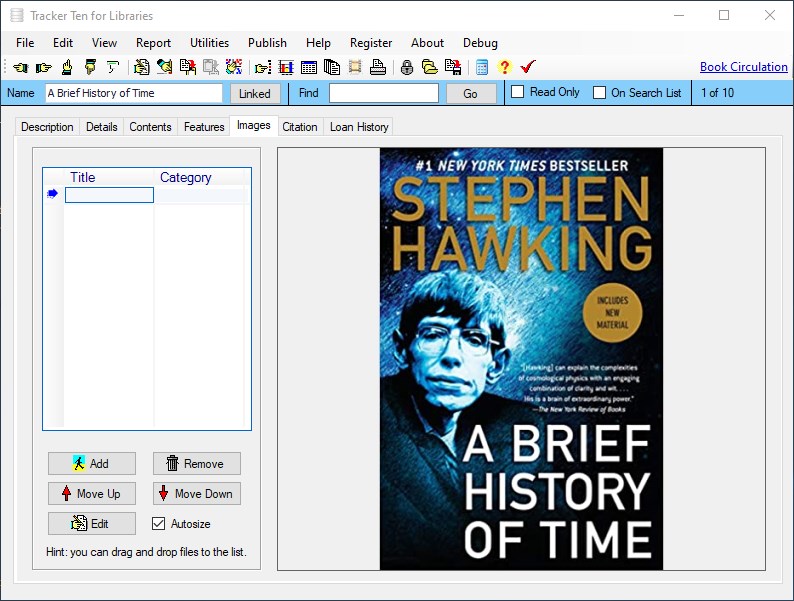Select the Images tab
The height and width of the screenshot is (601, 794).
click(254, 126)
